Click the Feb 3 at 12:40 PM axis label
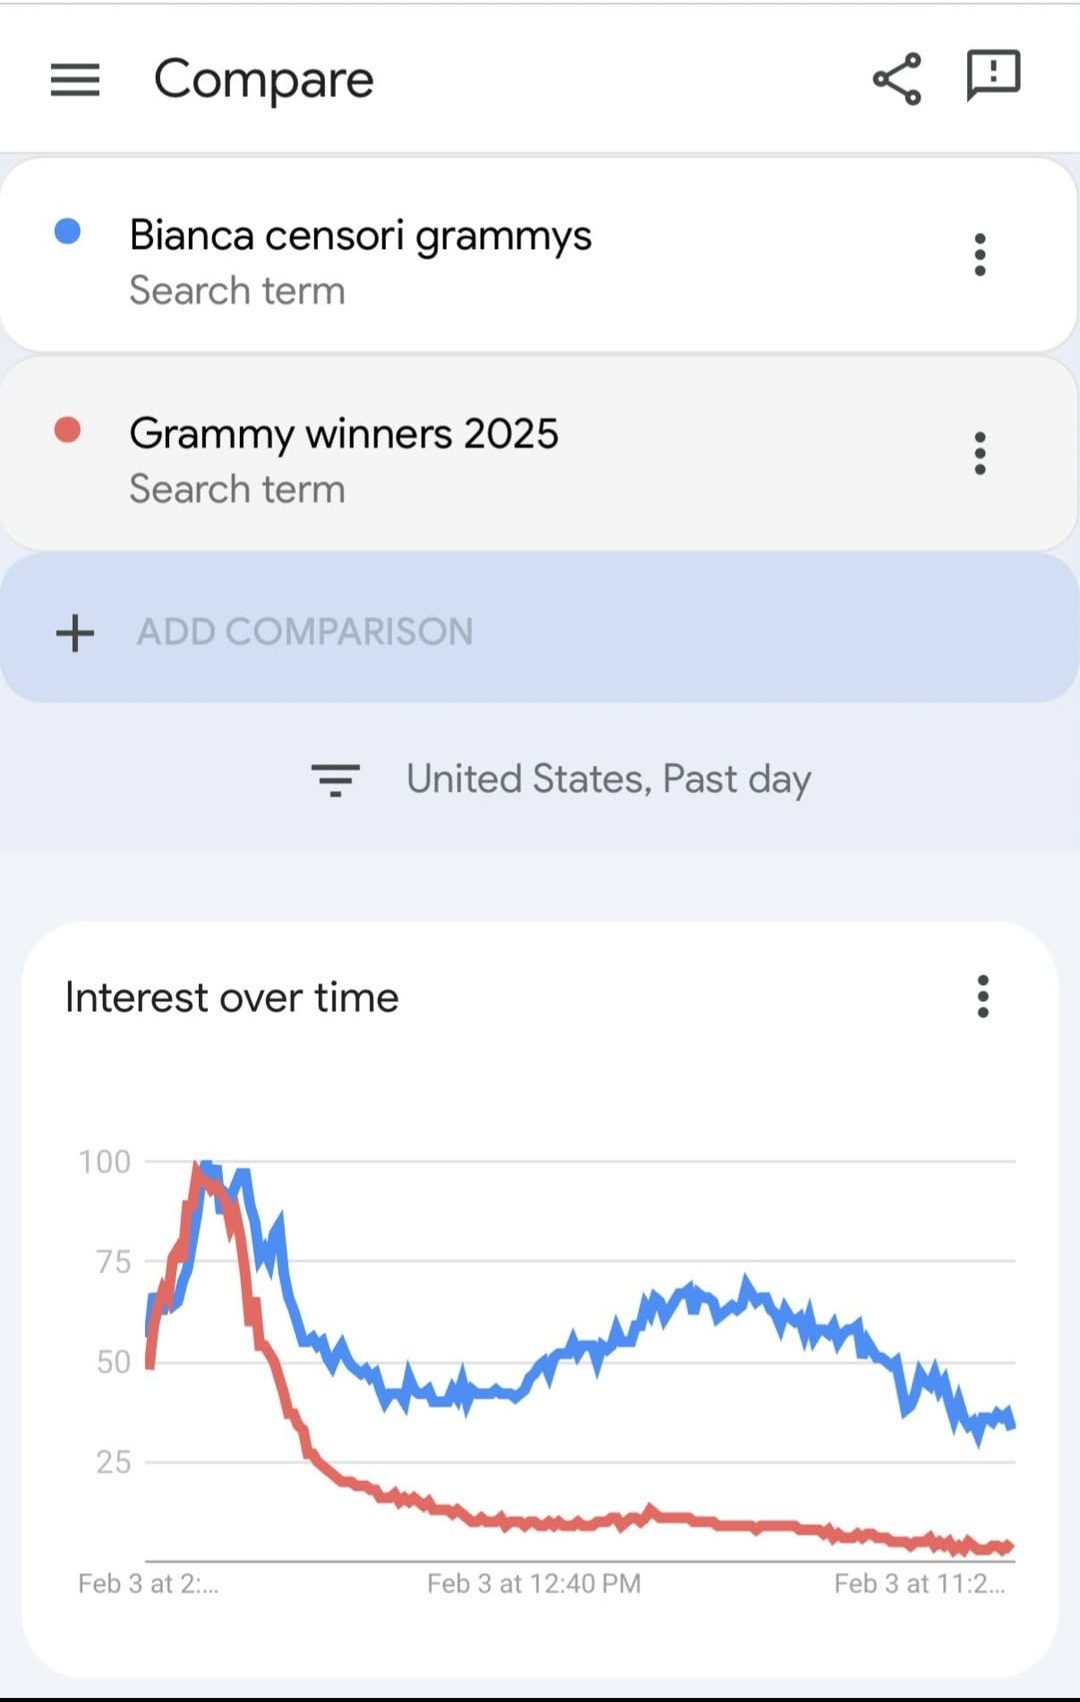Image resolution: width=1080 pixels, height=1702 pixels. click(533, 1584)
